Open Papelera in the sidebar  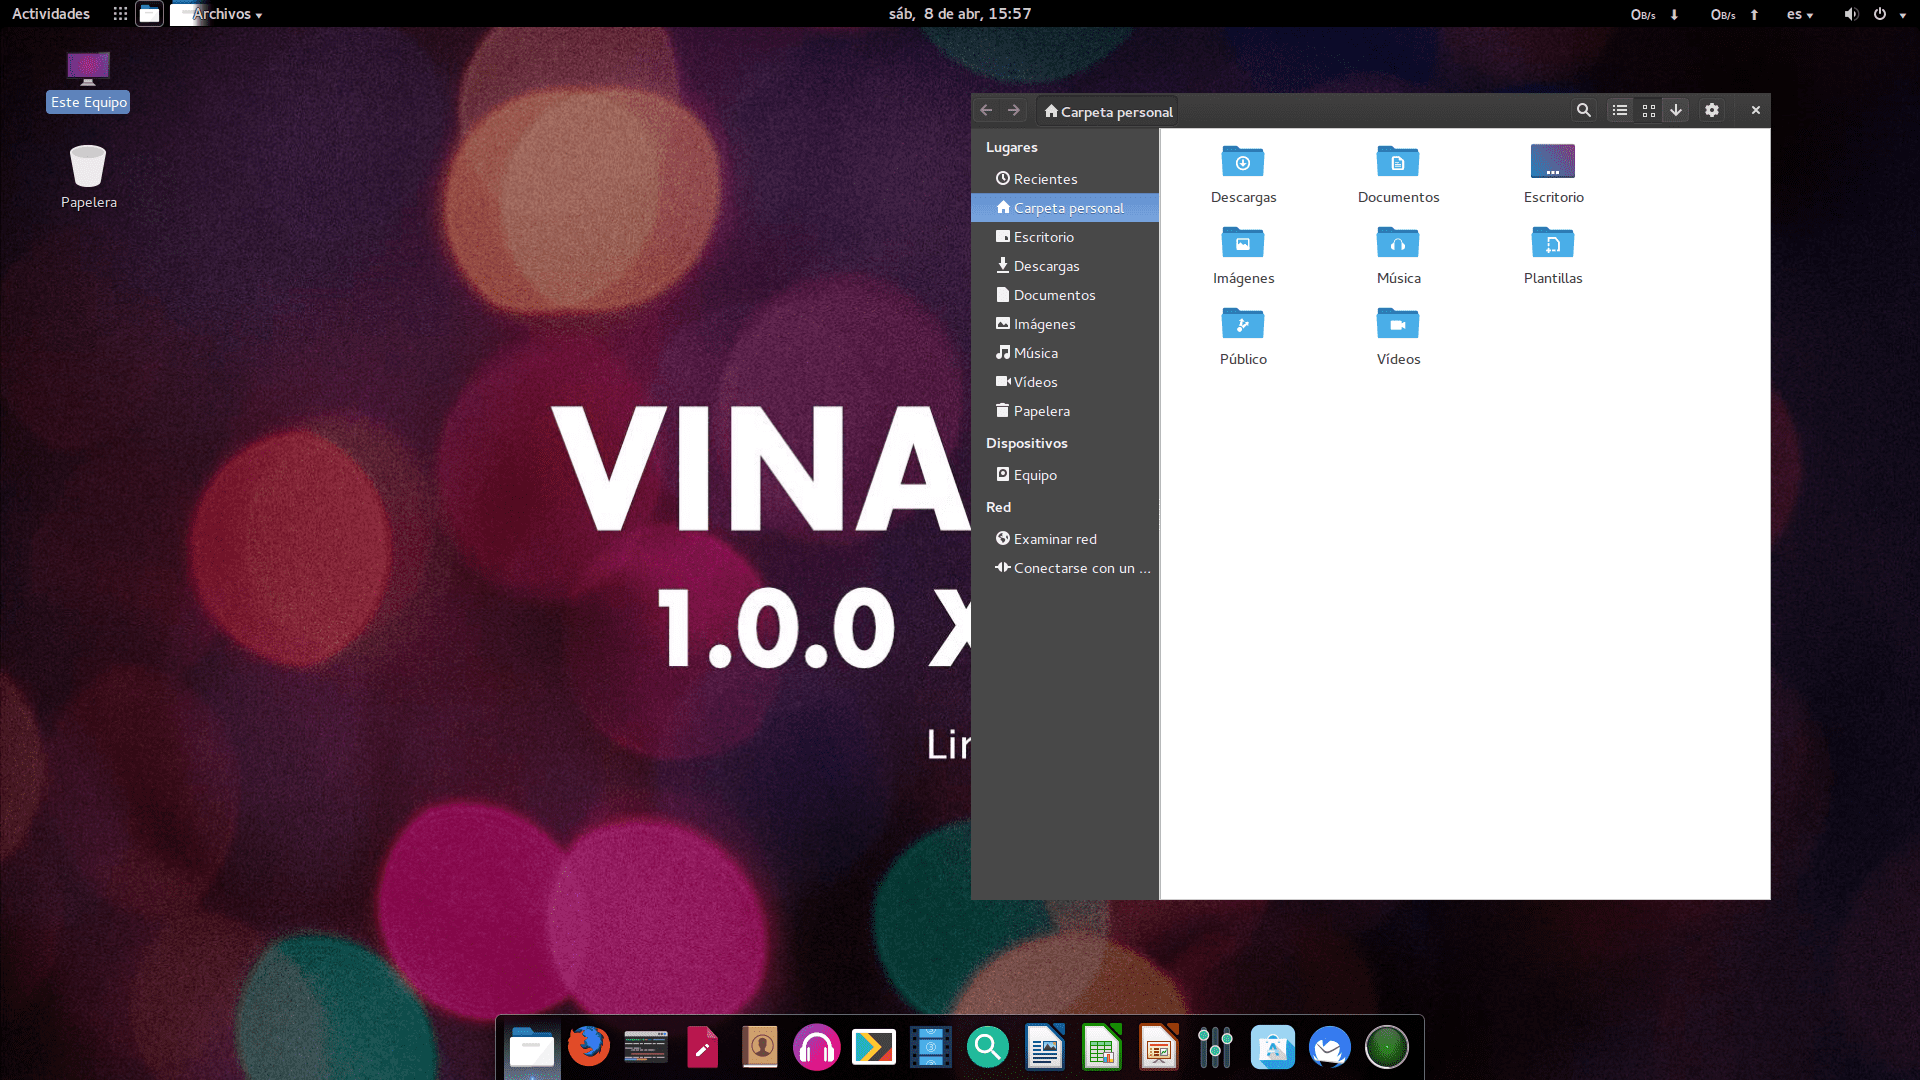point(1065,411)
